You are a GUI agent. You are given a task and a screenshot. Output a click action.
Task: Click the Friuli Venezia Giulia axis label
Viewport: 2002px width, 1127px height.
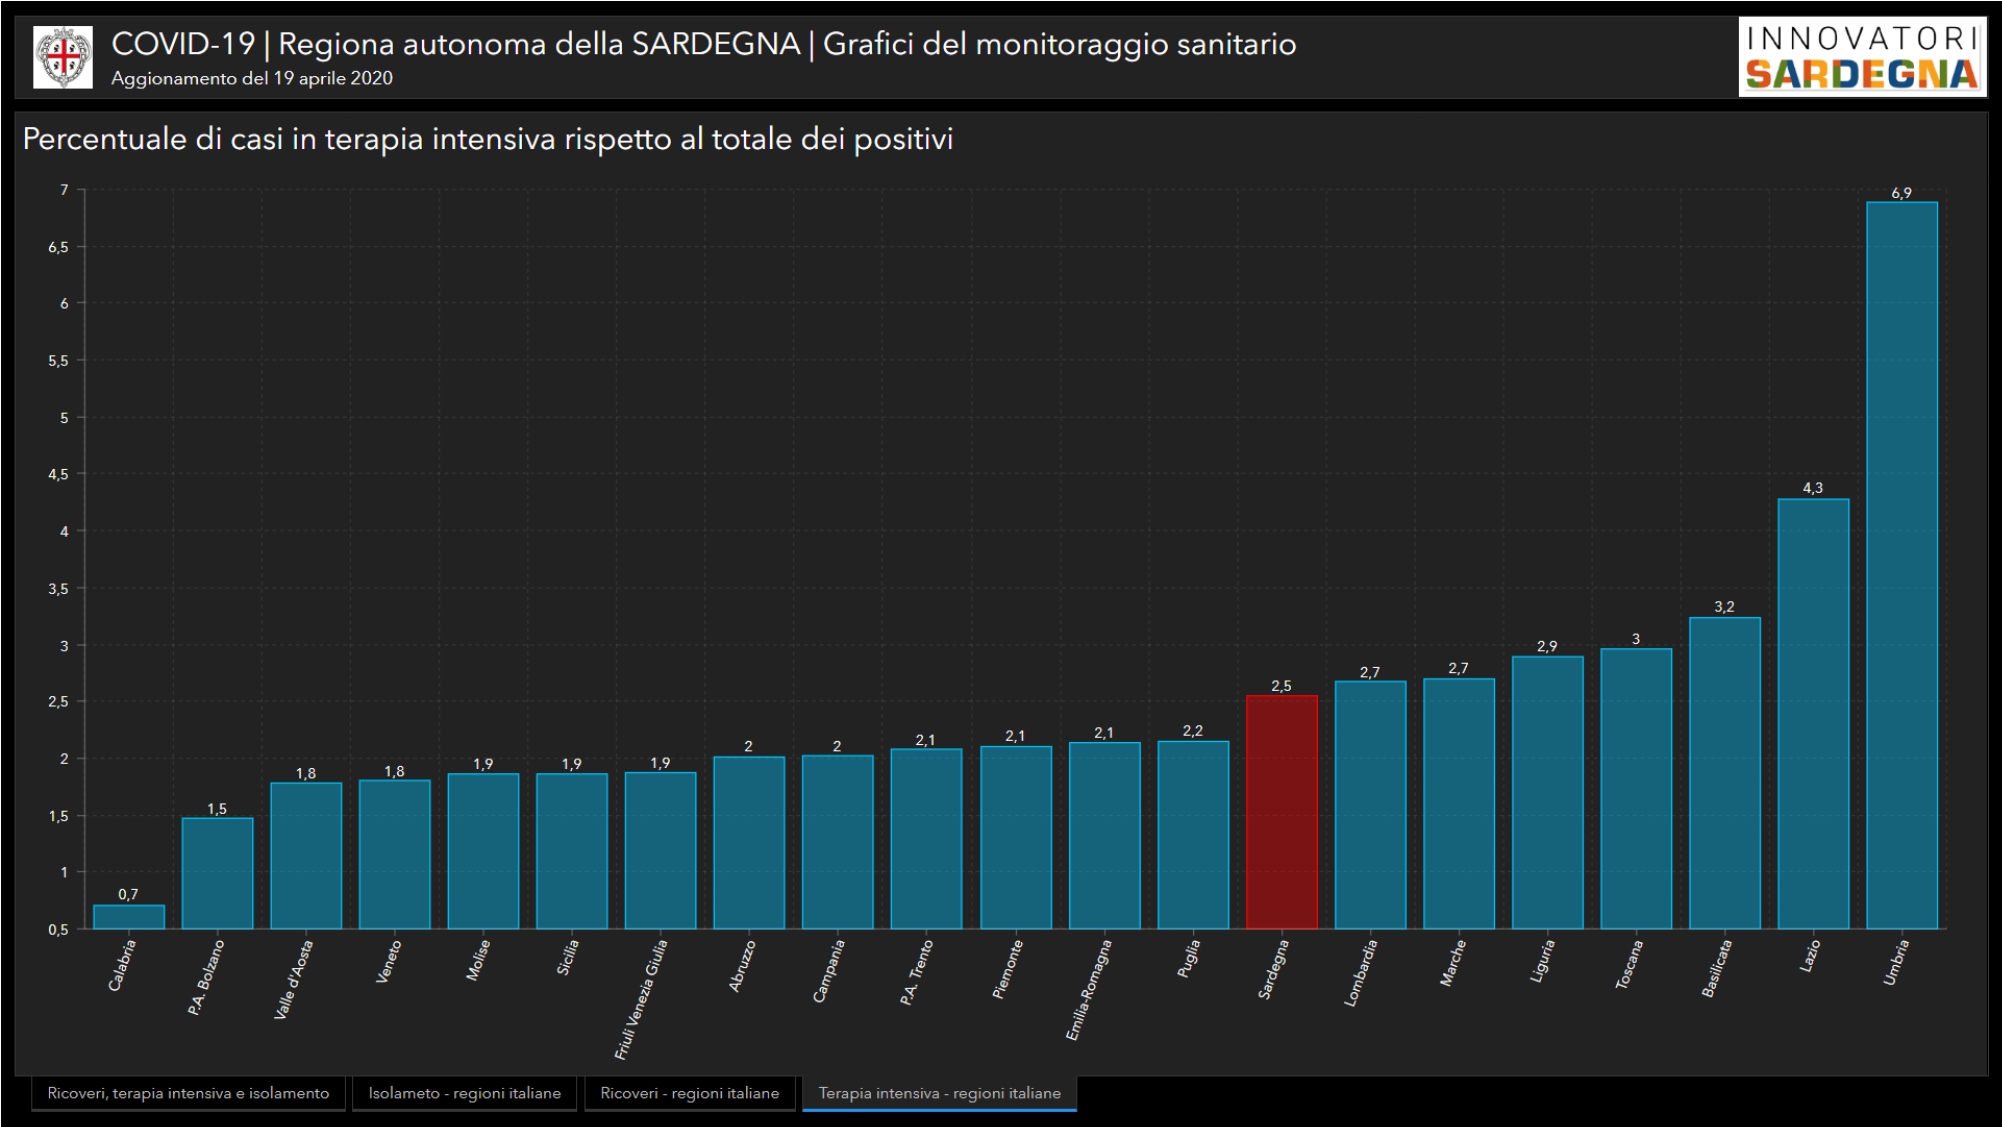[x=641, y=999]
